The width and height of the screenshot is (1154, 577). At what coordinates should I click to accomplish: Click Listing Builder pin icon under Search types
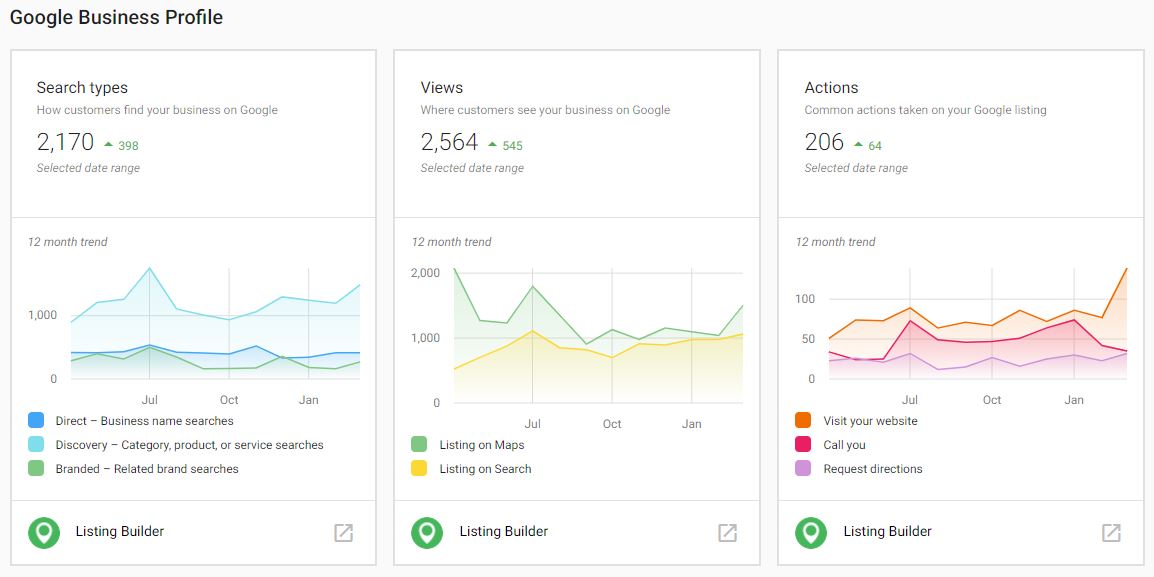[x=43, y=533]
